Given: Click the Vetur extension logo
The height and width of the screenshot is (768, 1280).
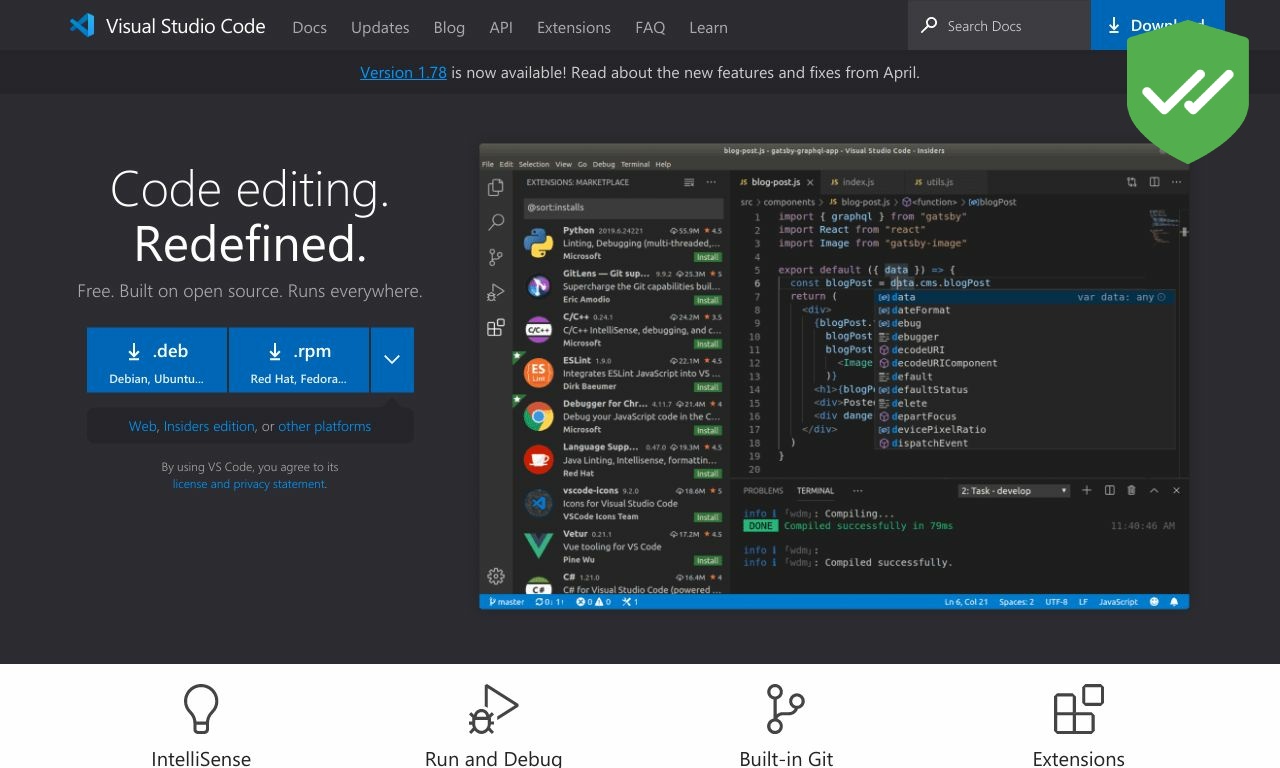Looking at the screenshot, I should click(x=539, y=546).
